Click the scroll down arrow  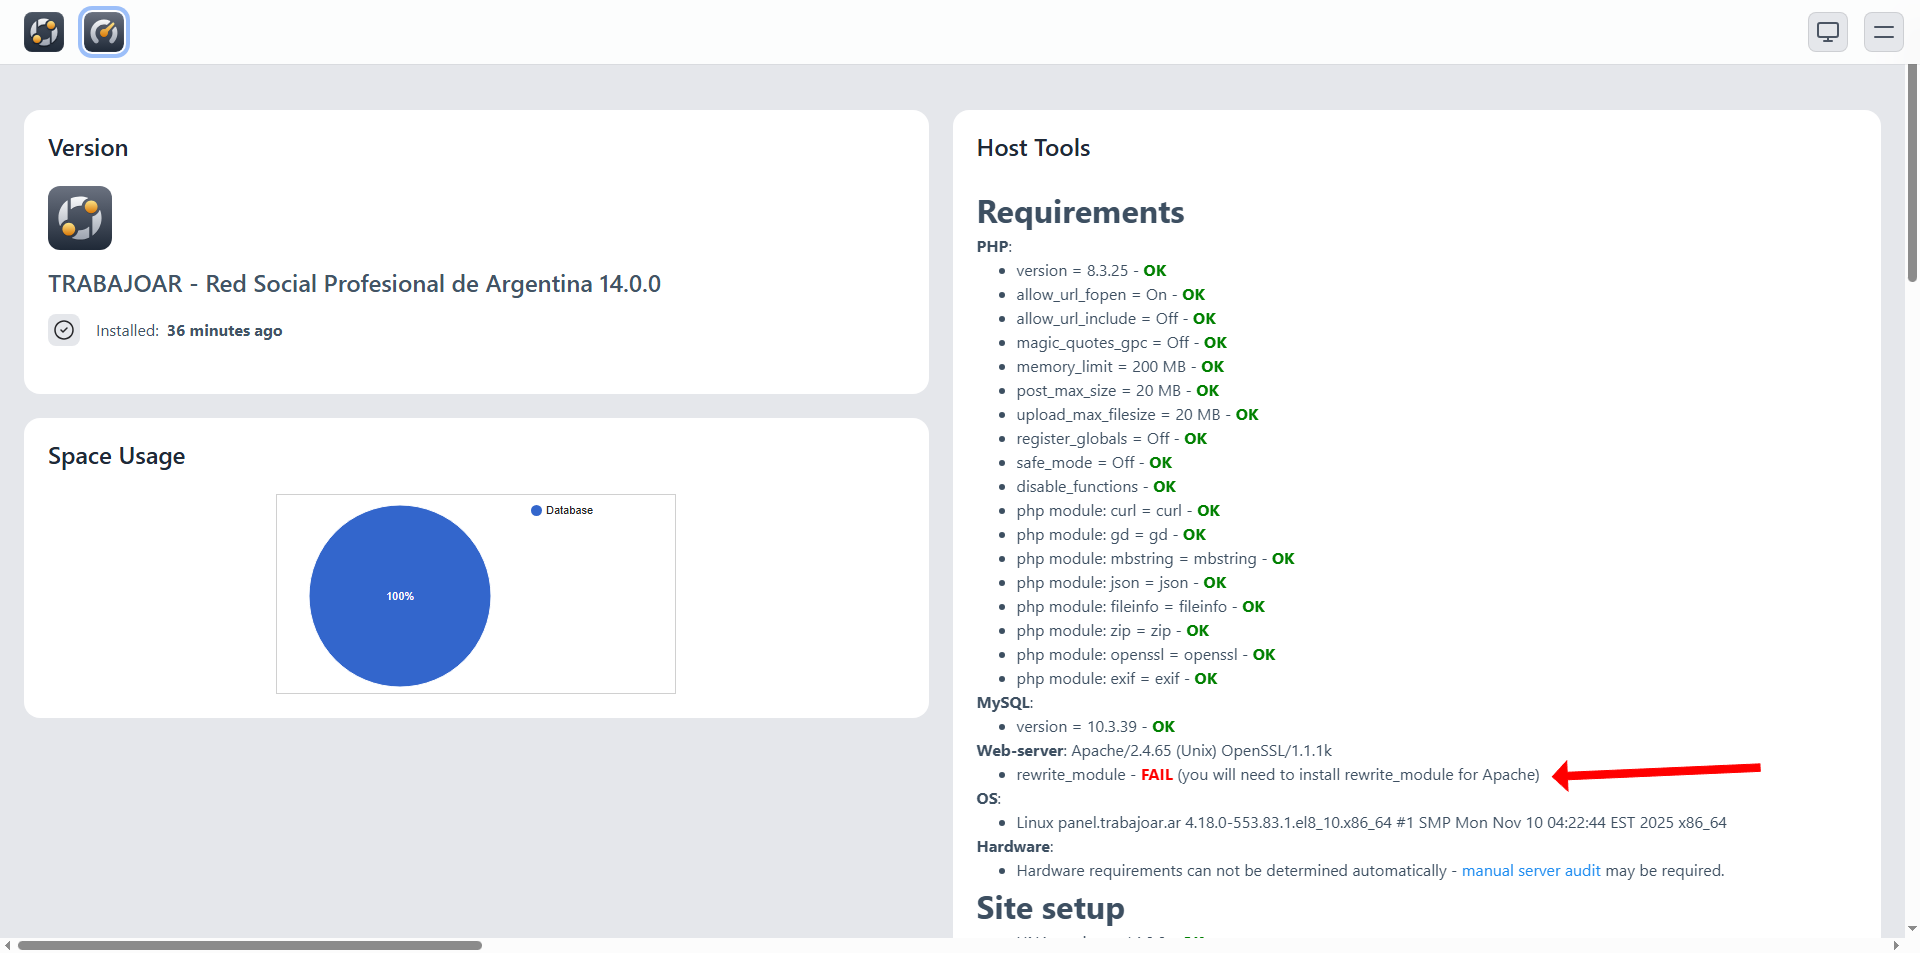coord(1912,929)
